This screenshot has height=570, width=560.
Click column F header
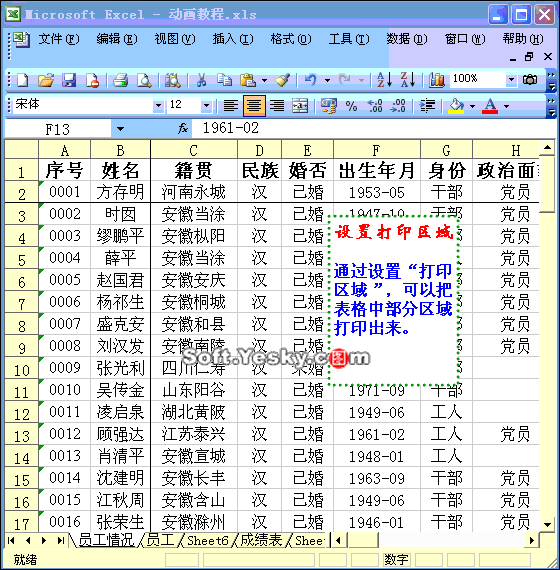(x=376, y=150)
